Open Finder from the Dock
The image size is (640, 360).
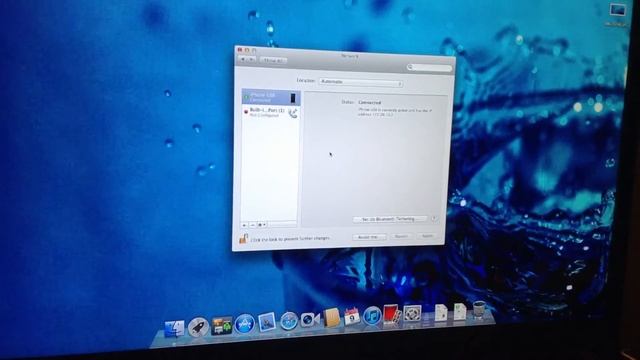pyautogui.click(x=174, y=329)
